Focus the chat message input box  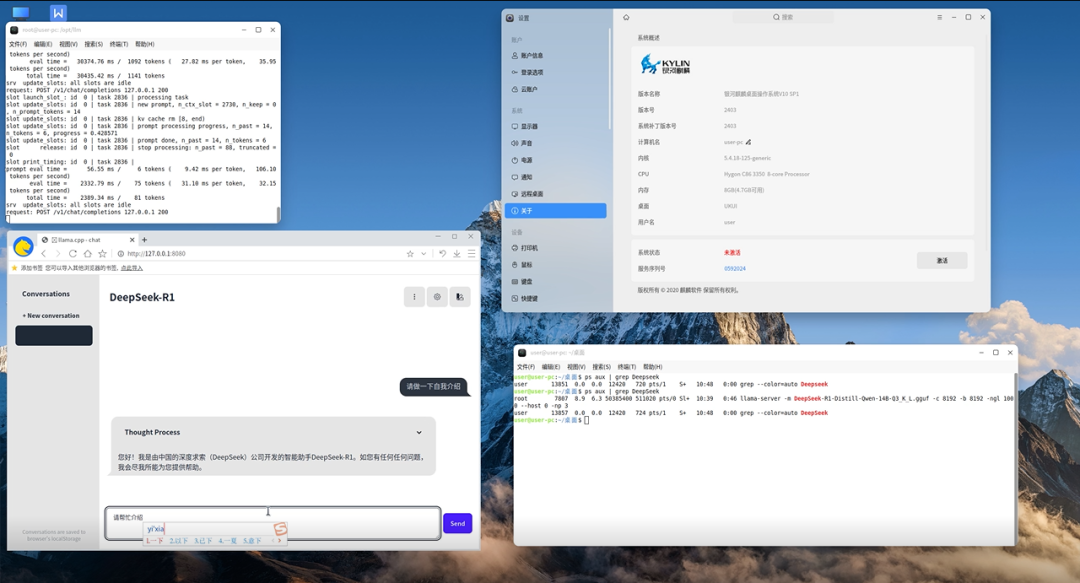tap(273, 524)
